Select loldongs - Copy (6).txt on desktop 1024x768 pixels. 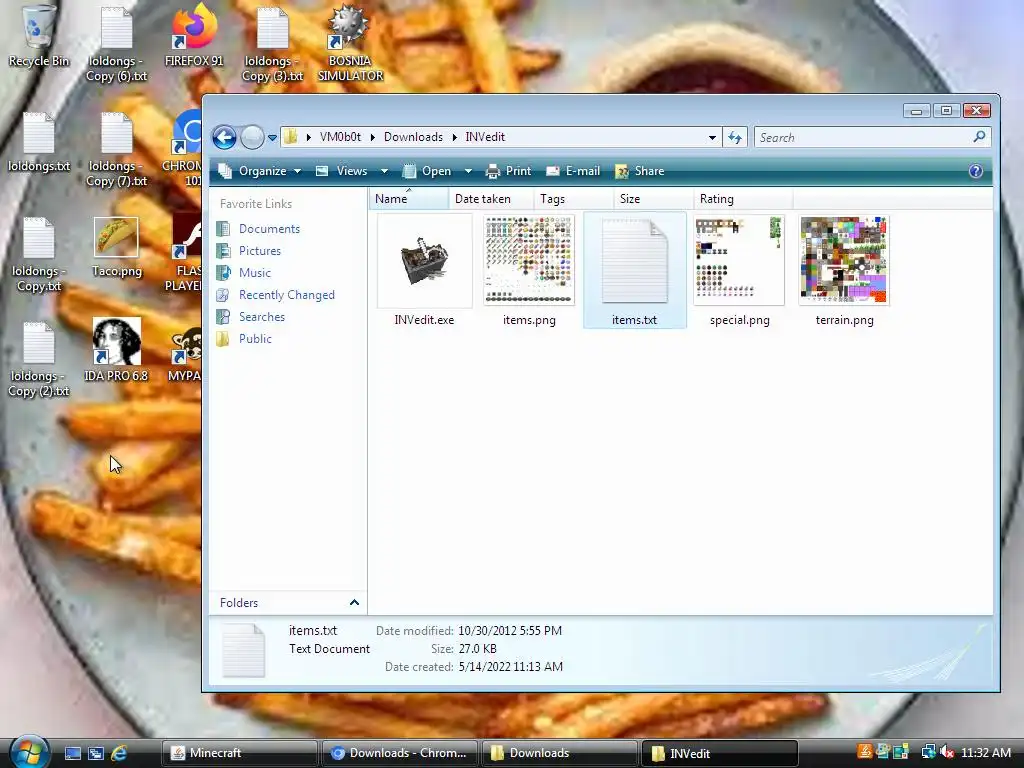[116, 44]
